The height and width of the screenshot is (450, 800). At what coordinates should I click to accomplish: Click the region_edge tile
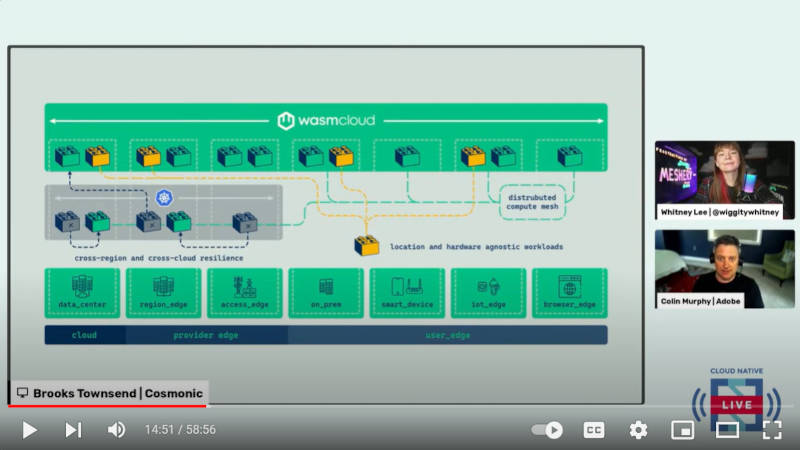[x=163, y=293]
